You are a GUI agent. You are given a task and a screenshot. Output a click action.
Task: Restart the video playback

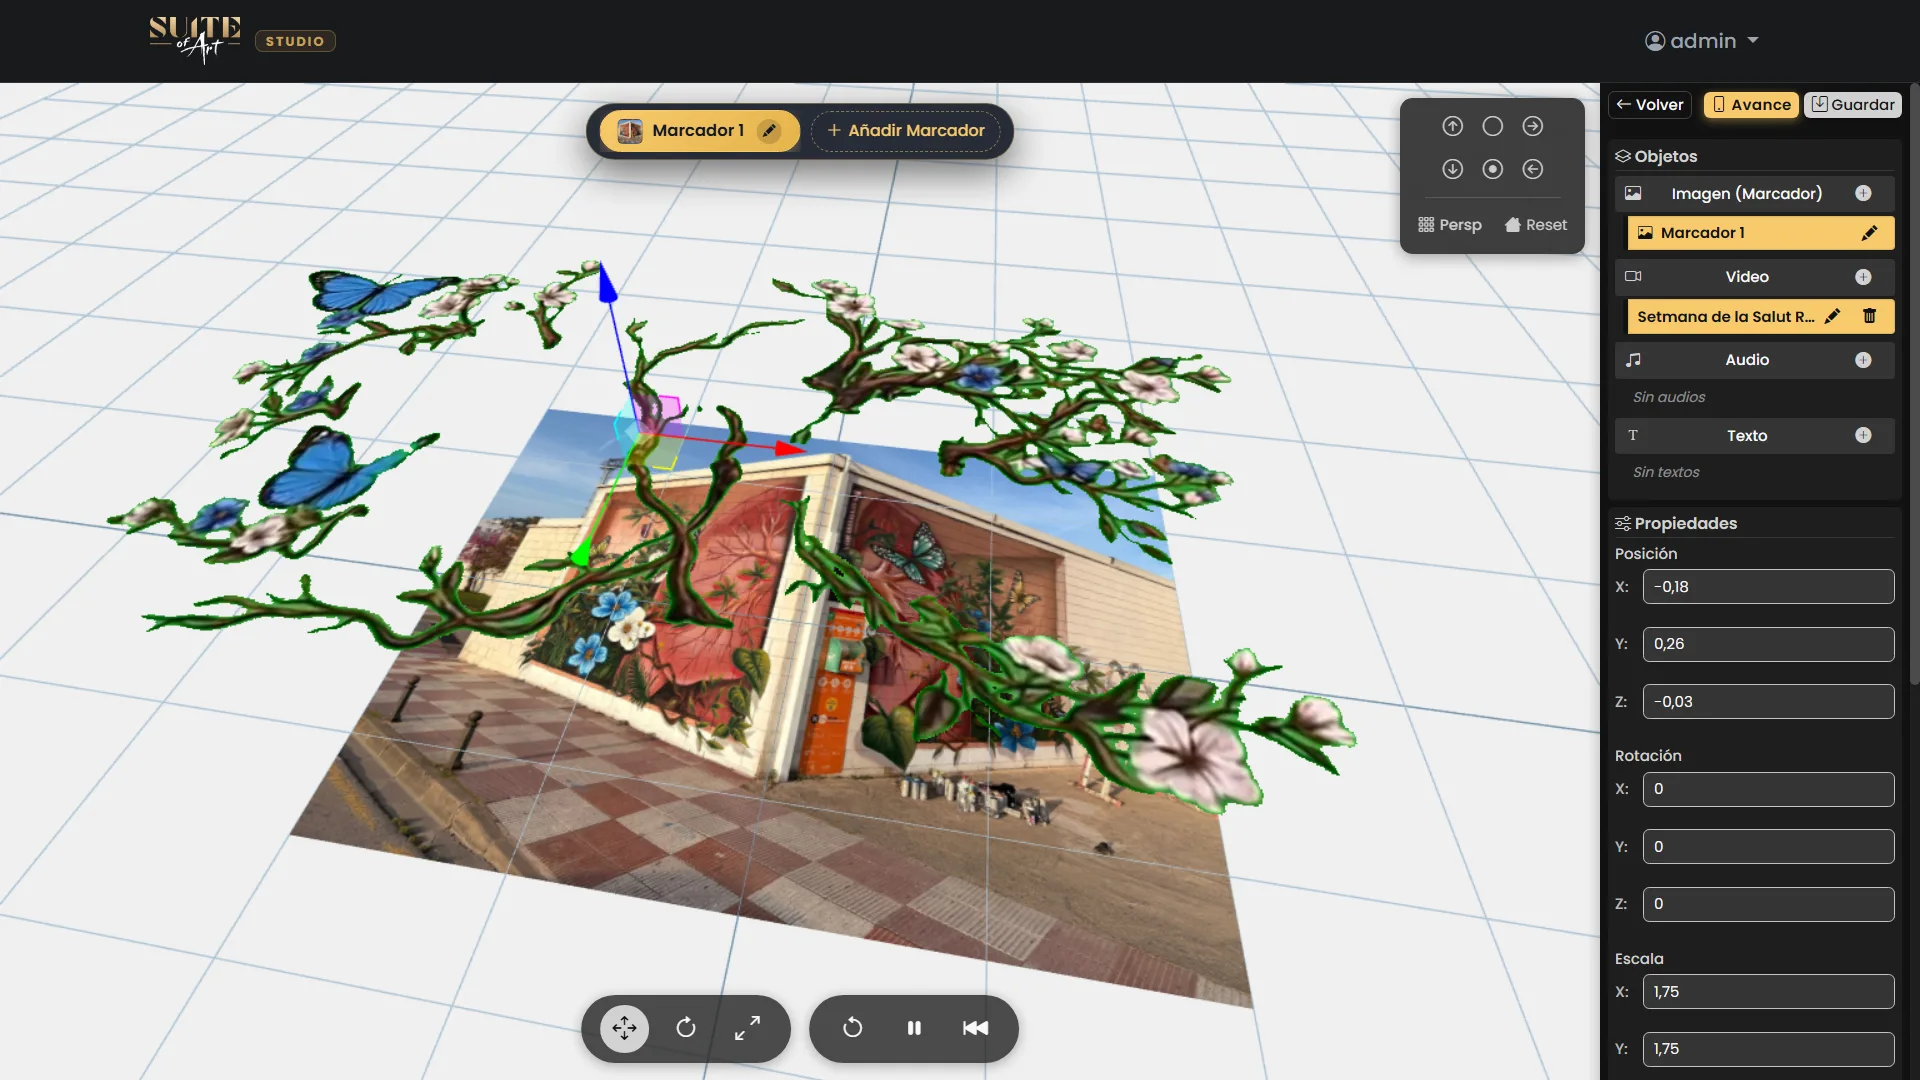pyautogui.click(x=852, y=1028)
